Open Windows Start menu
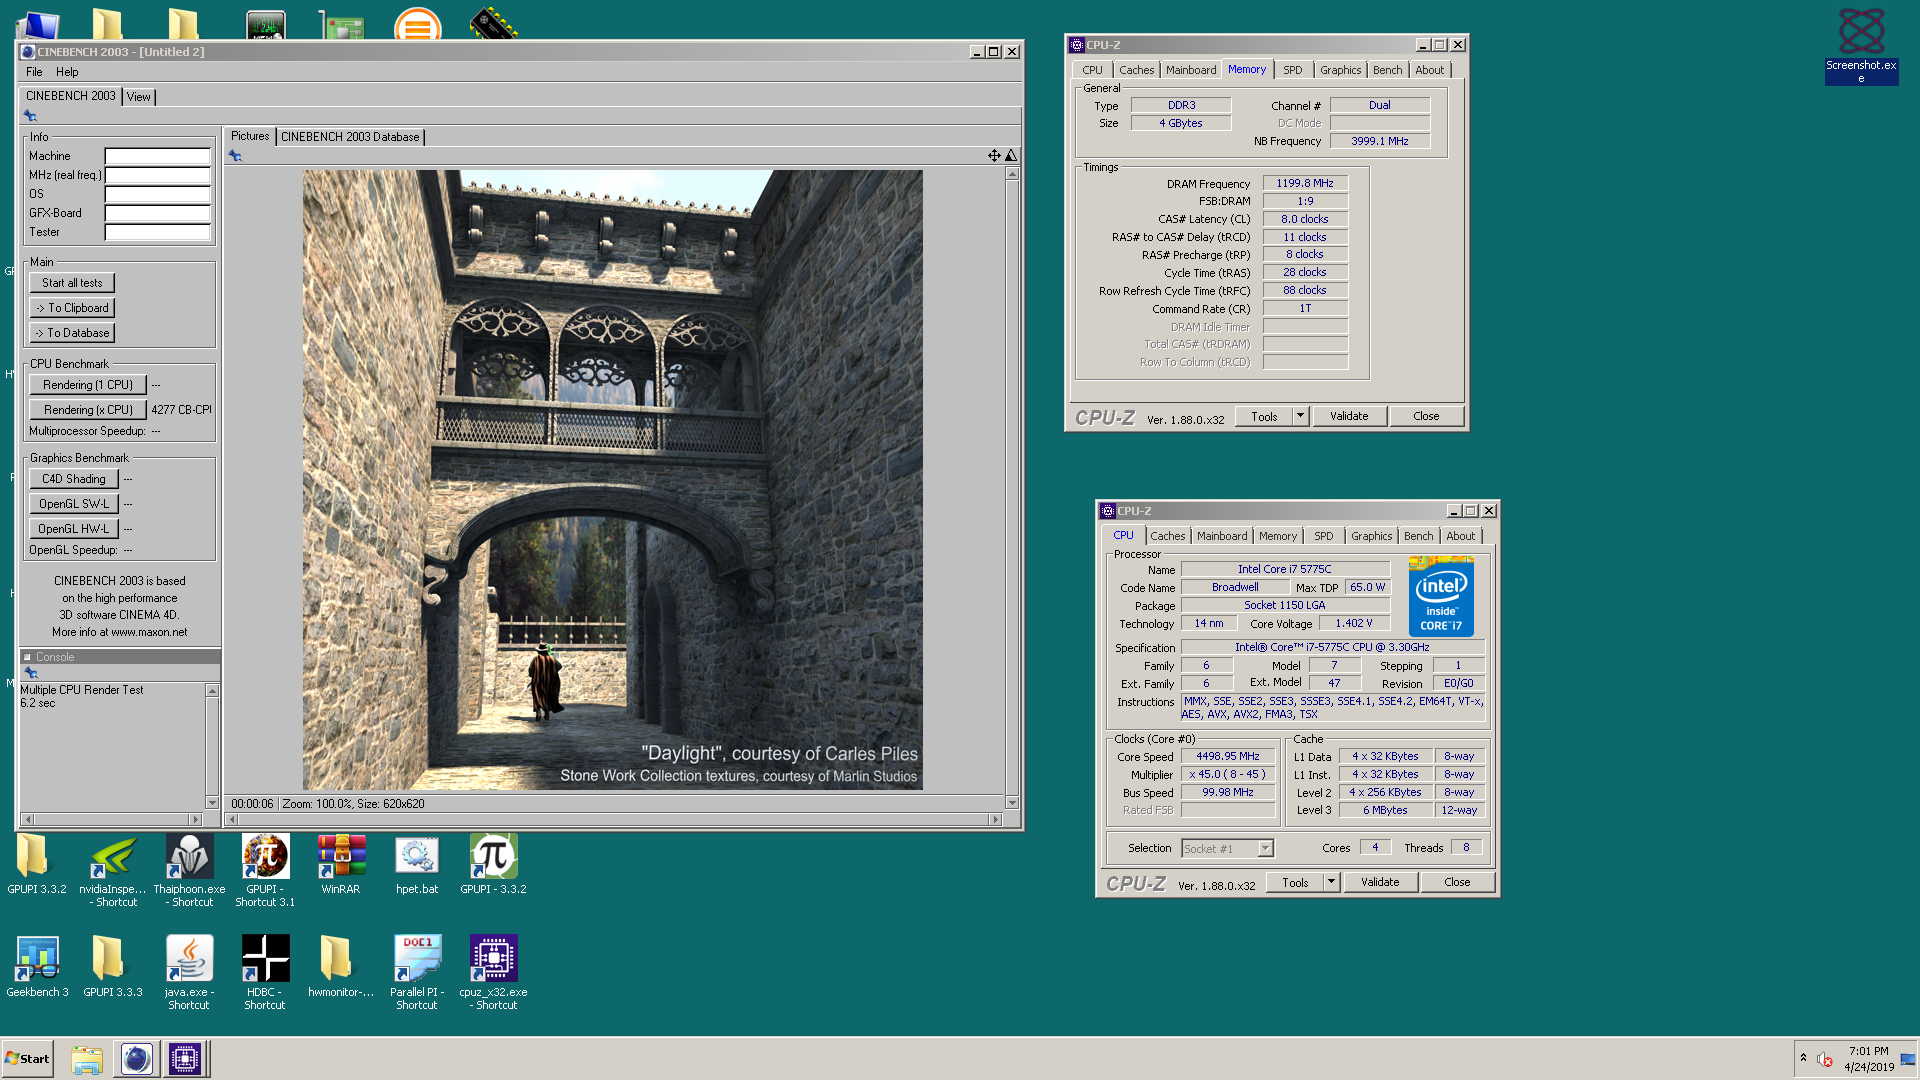This screenshot has width=1920, height=1080. pos(27,1059)
